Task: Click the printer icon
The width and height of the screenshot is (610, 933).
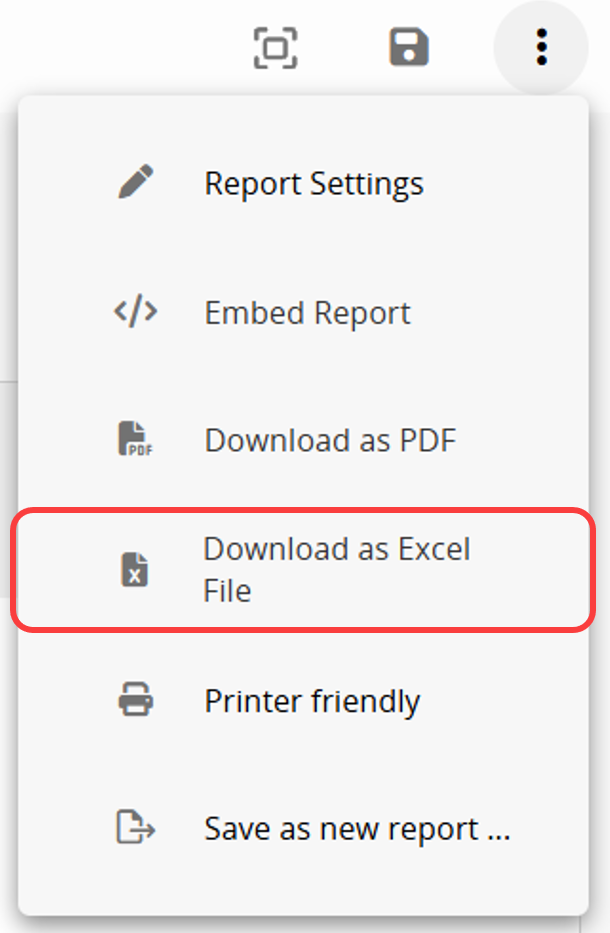Action: point(136,699)
